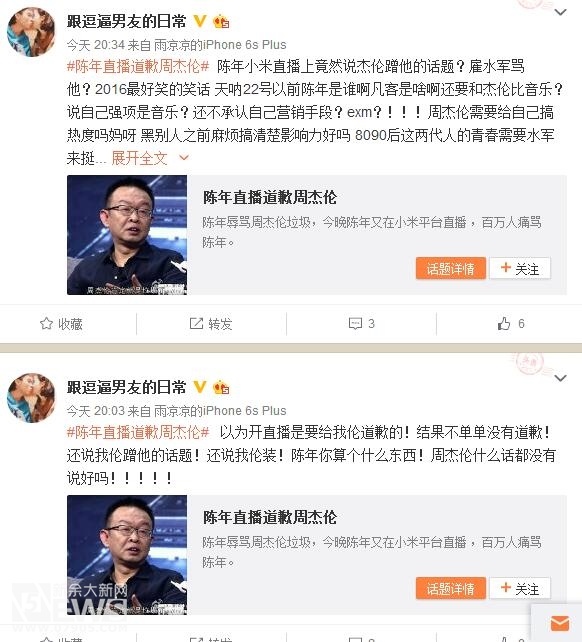Click second post author's avatar photo
Screen dimensions: 582x642
click(31, 398)
